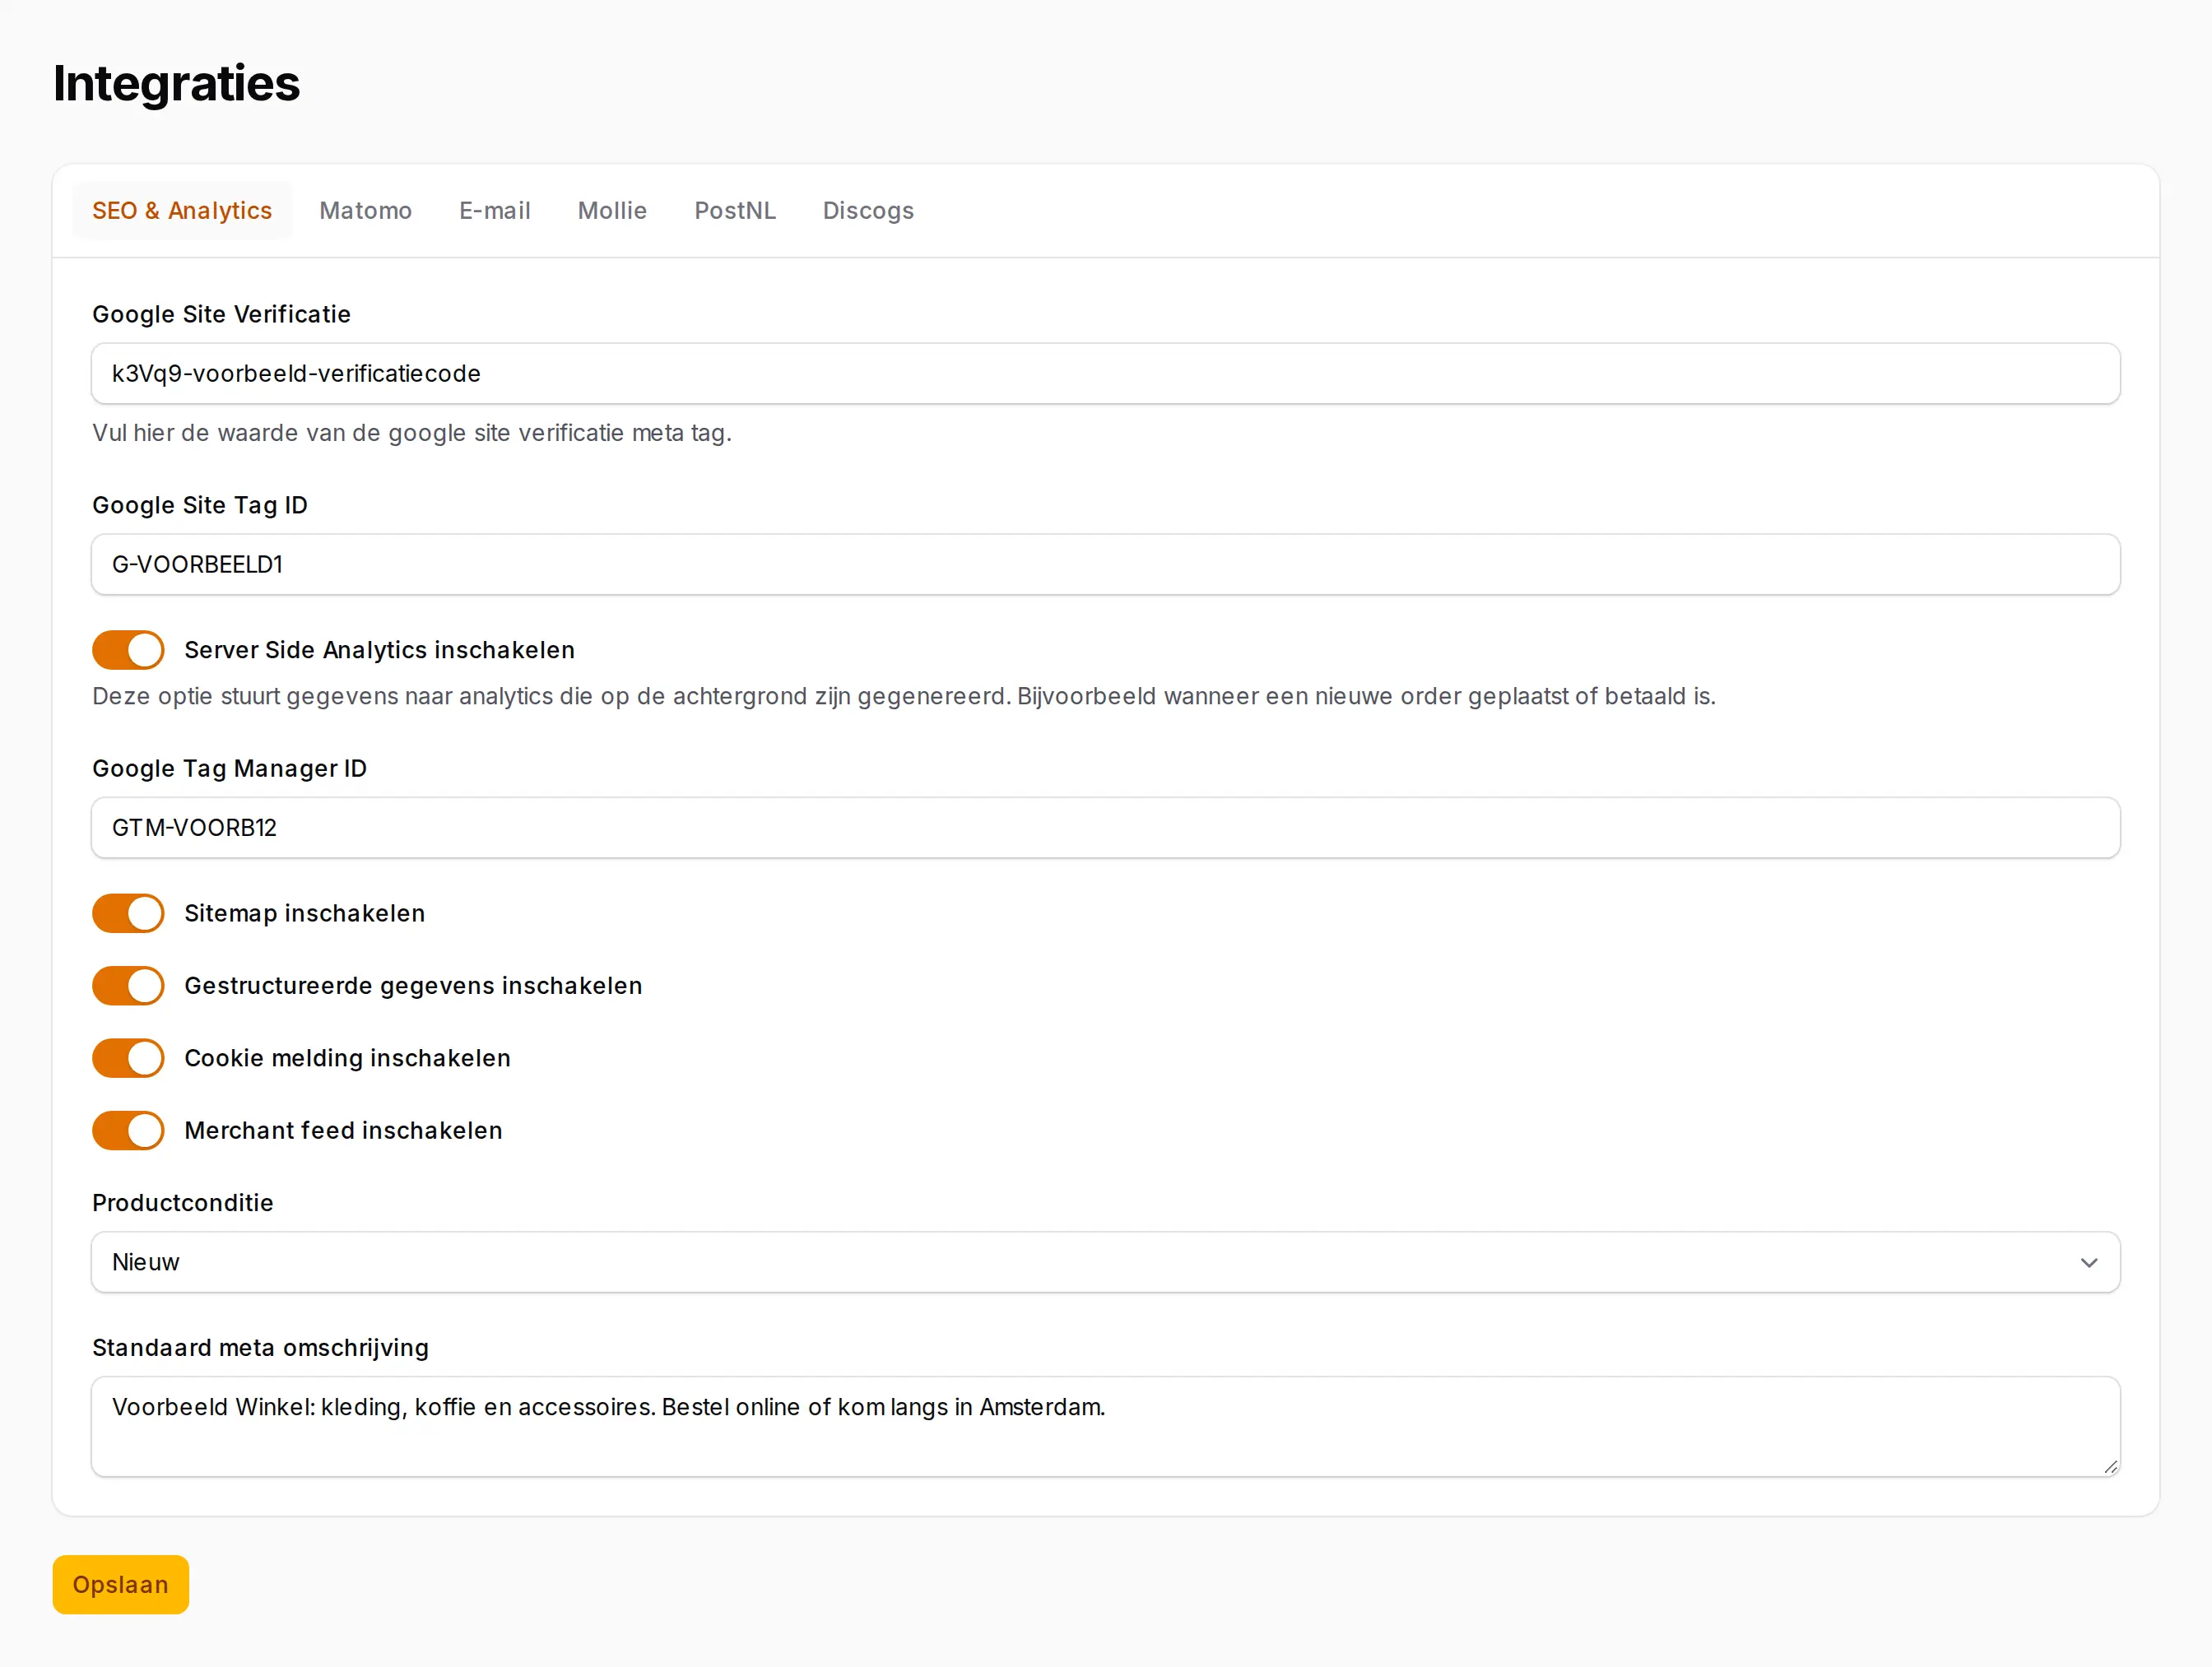Disable Server Side Analytics toggle
Screen dimensions: 2212x1667
coord(128,650)
